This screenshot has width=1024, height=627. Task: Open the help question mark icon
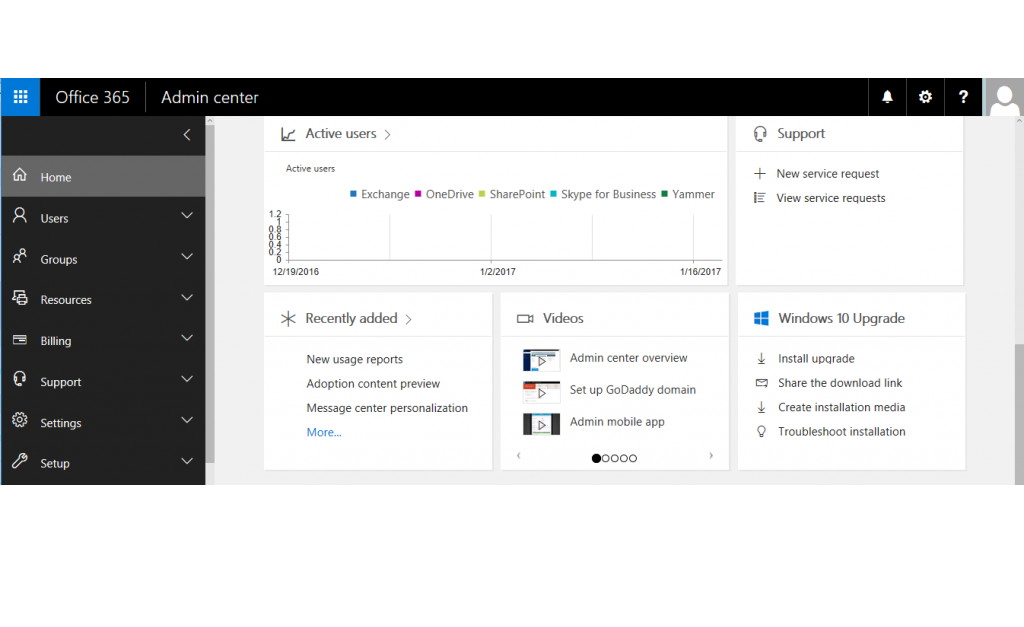tap(963, 97)
